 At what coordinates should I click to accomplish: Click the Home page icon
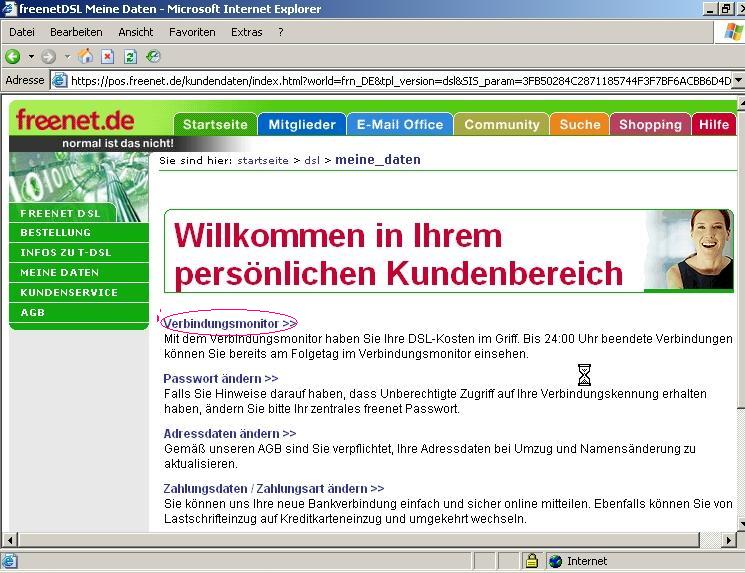tap(86, 57)
